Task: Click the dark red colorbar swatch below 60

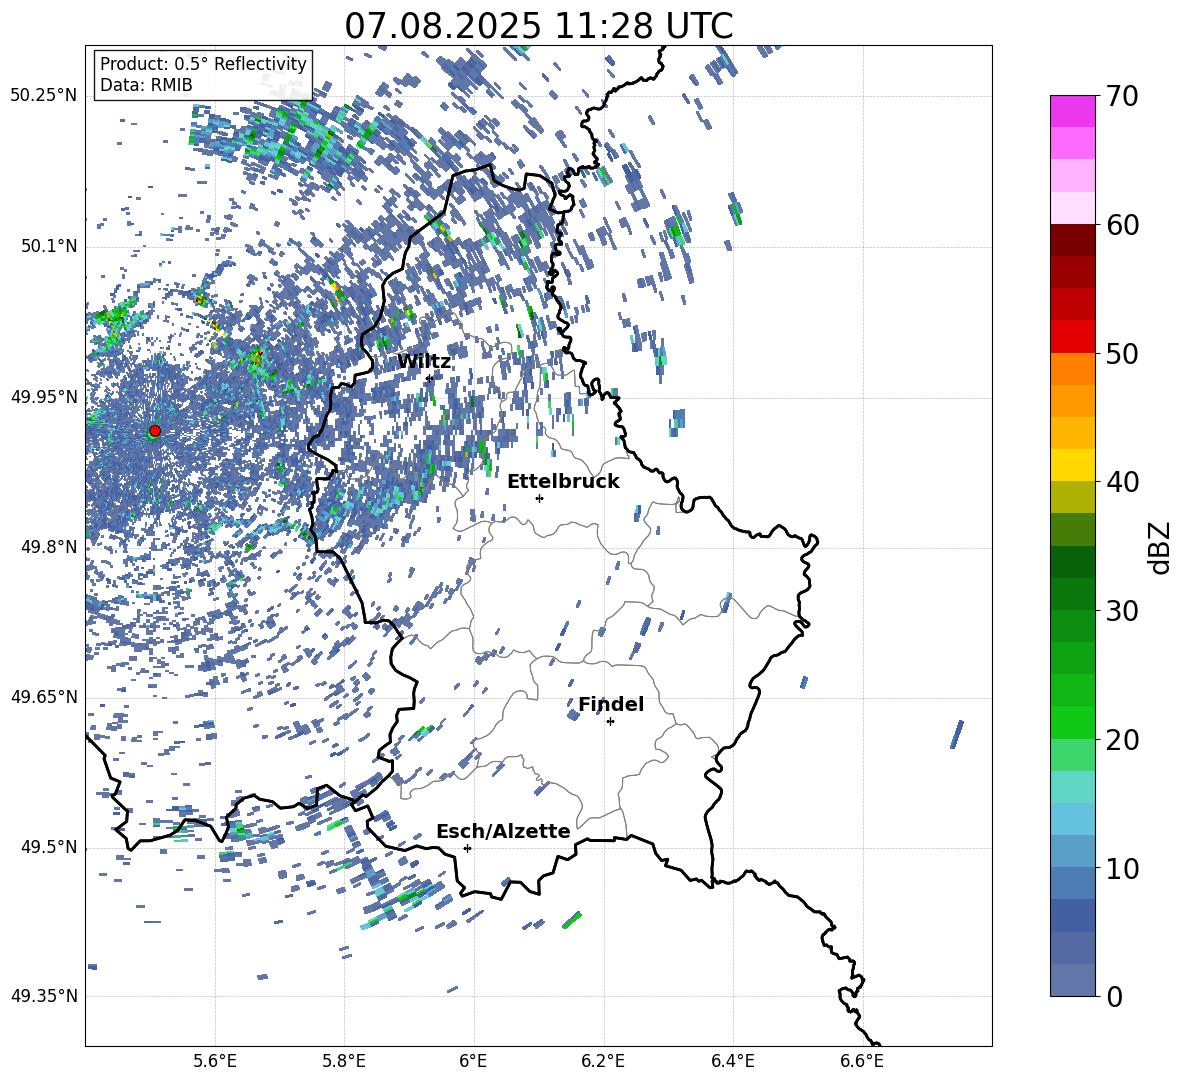Action: tap(1073, 240)
